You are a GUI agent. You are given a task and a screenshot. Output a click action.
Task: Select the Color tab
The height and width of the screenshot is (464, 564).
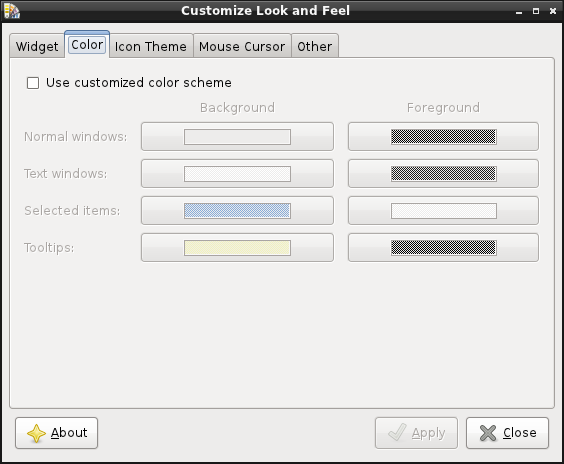pyautogui.click(x=87, y=45)
